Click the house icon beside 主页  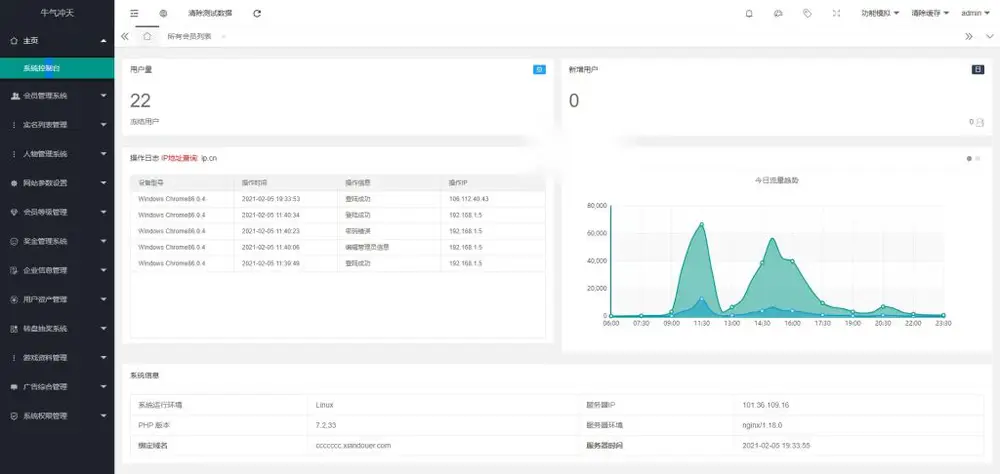pos(15,41)
